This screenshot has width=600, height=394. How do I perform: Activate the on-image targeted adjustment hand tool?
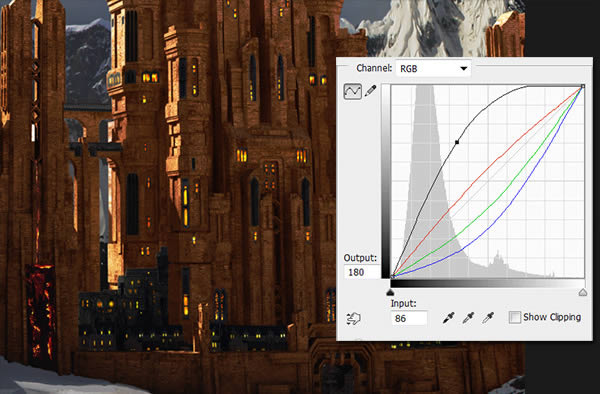click(x=353, y=318)
